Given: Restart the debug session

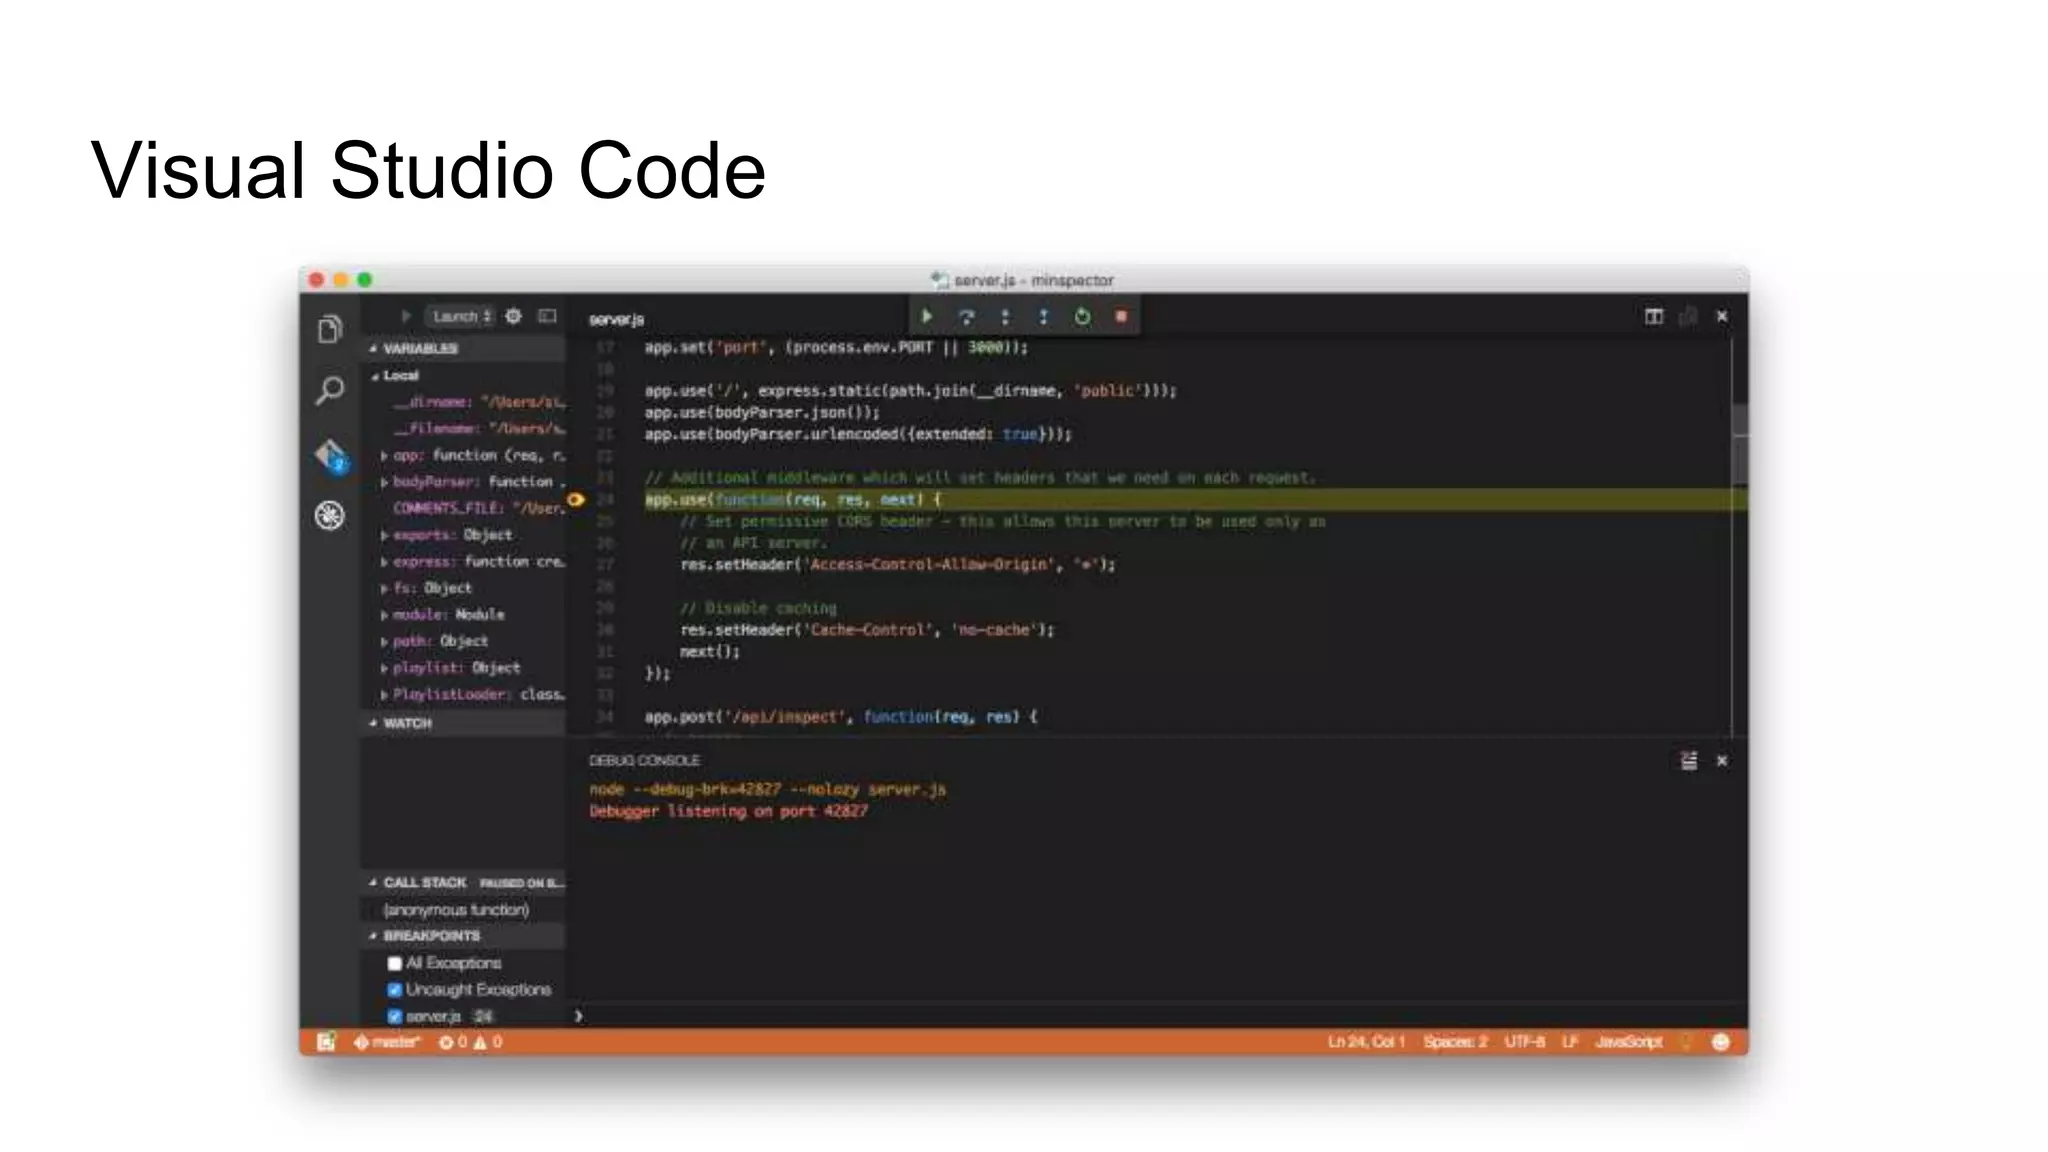Looking at the screenshot, I should (1082, 316).
